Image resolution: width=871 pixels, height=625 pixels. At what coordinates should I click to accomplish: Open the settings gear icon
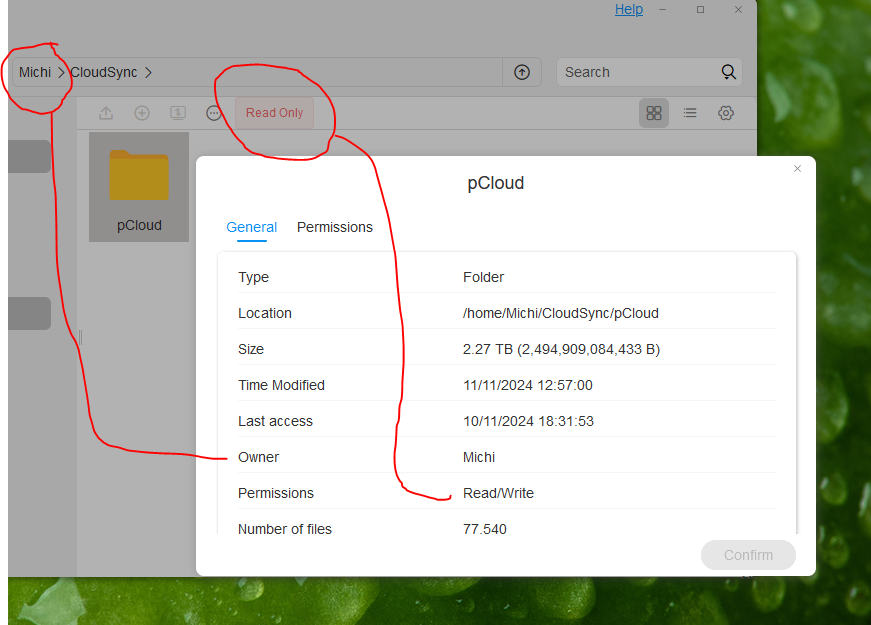point(725,113)
